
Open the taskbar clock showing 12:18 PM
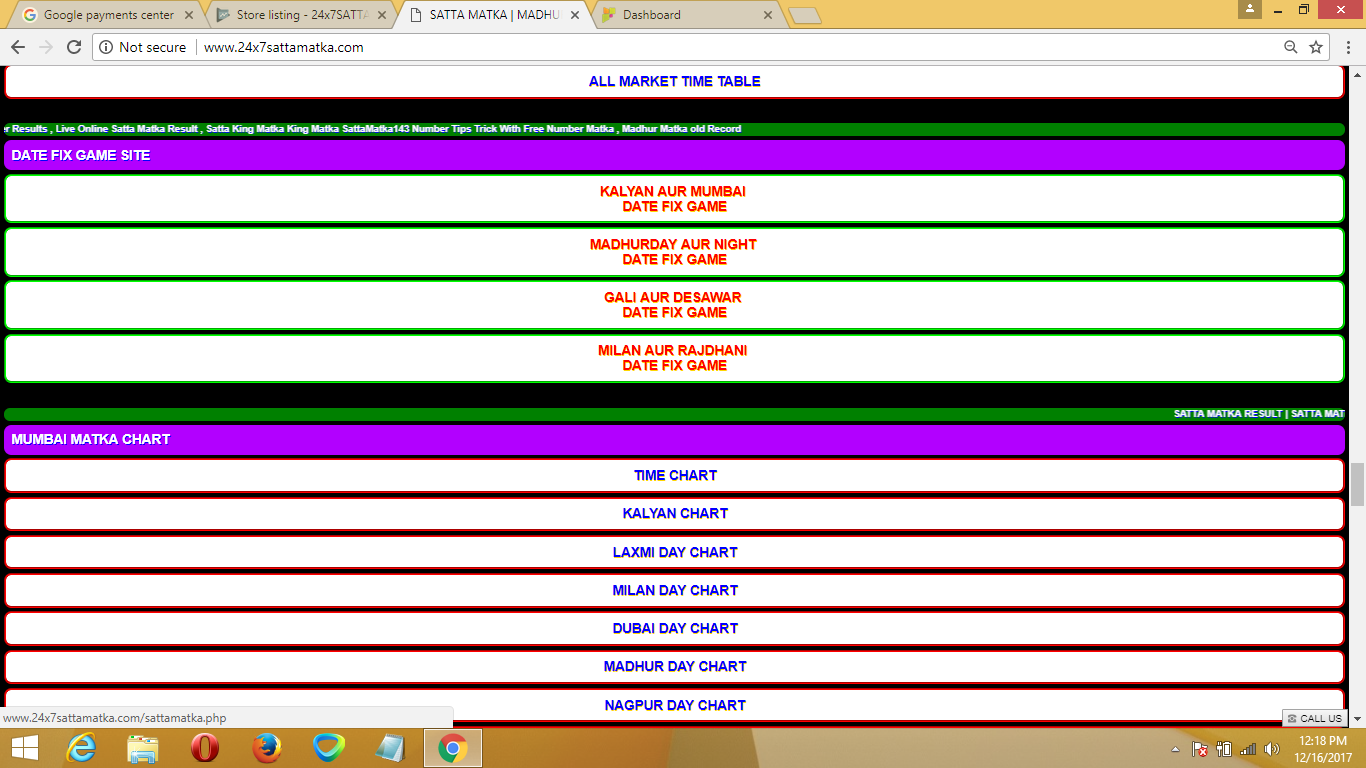(x=1322, y=748)
